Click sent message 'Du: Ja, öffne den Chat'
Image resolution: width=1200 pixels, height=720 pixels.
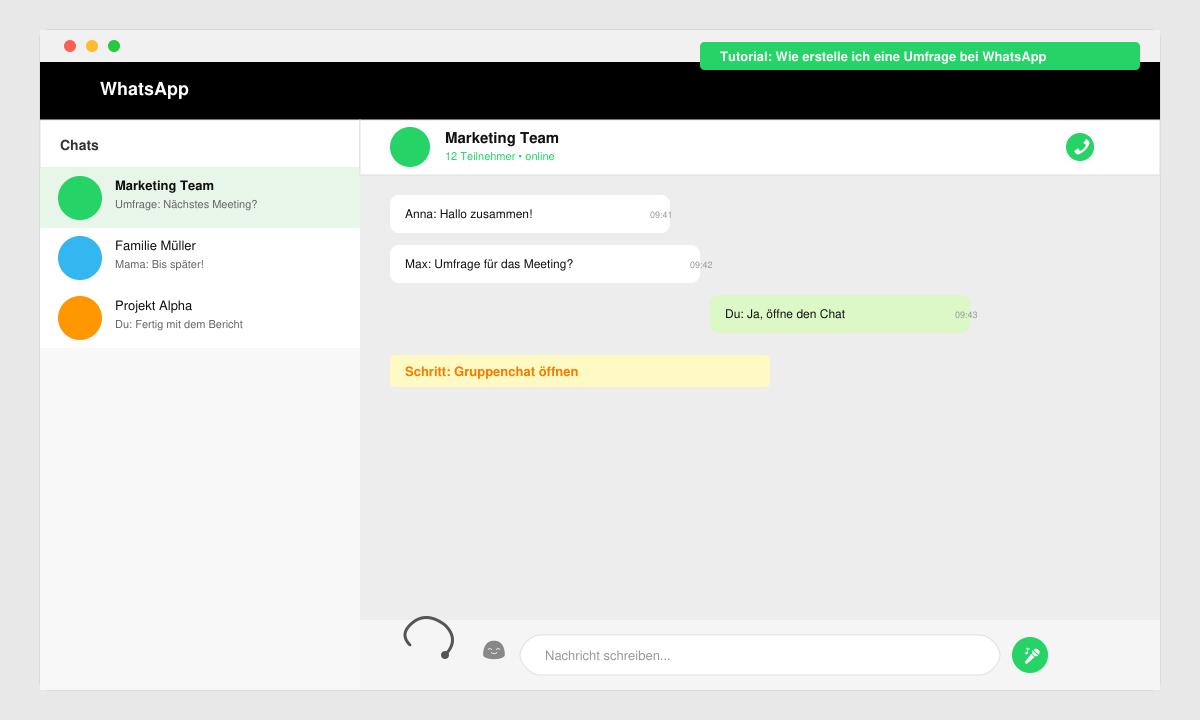pyautogui.click(x=840, y=314)
